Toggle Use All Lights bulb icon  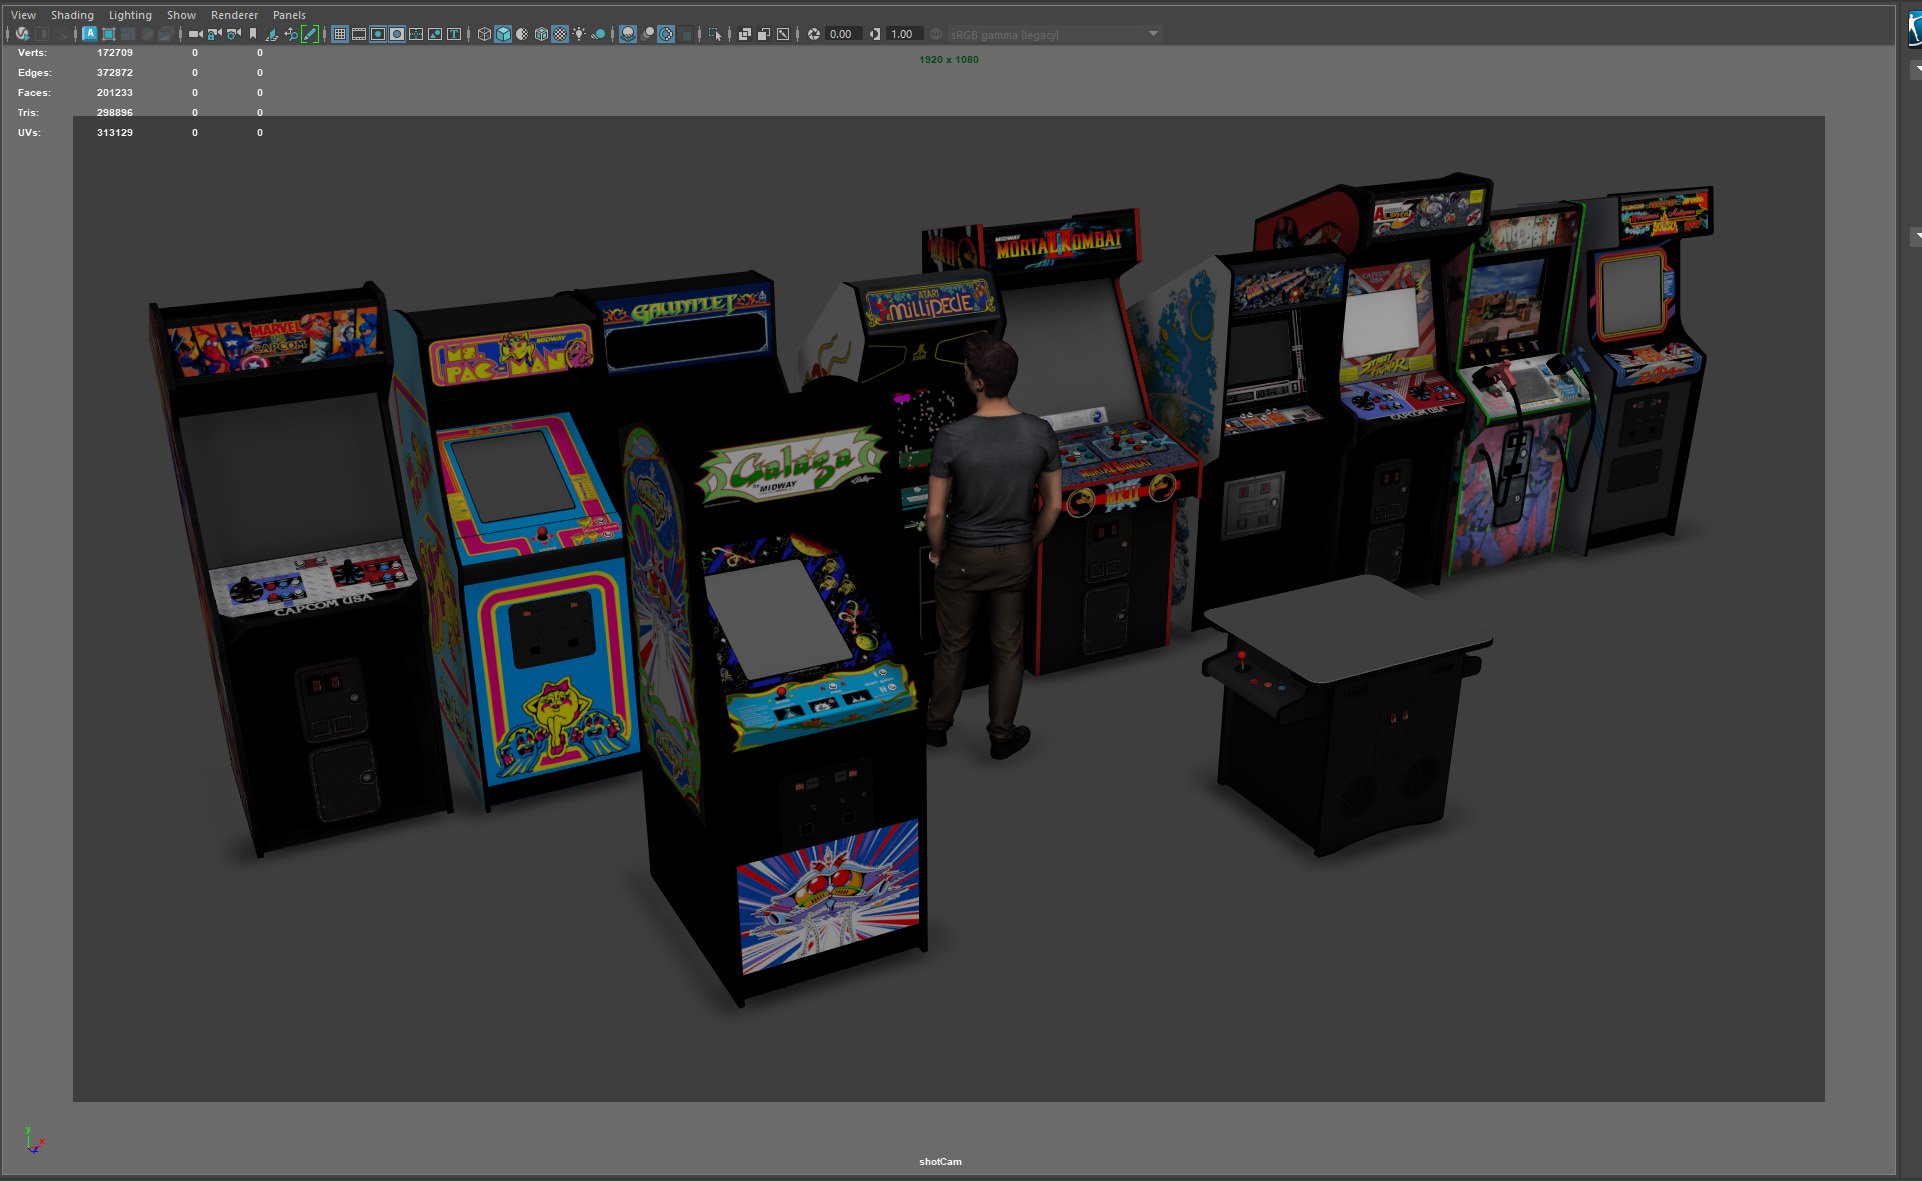(x=579, y=34)
